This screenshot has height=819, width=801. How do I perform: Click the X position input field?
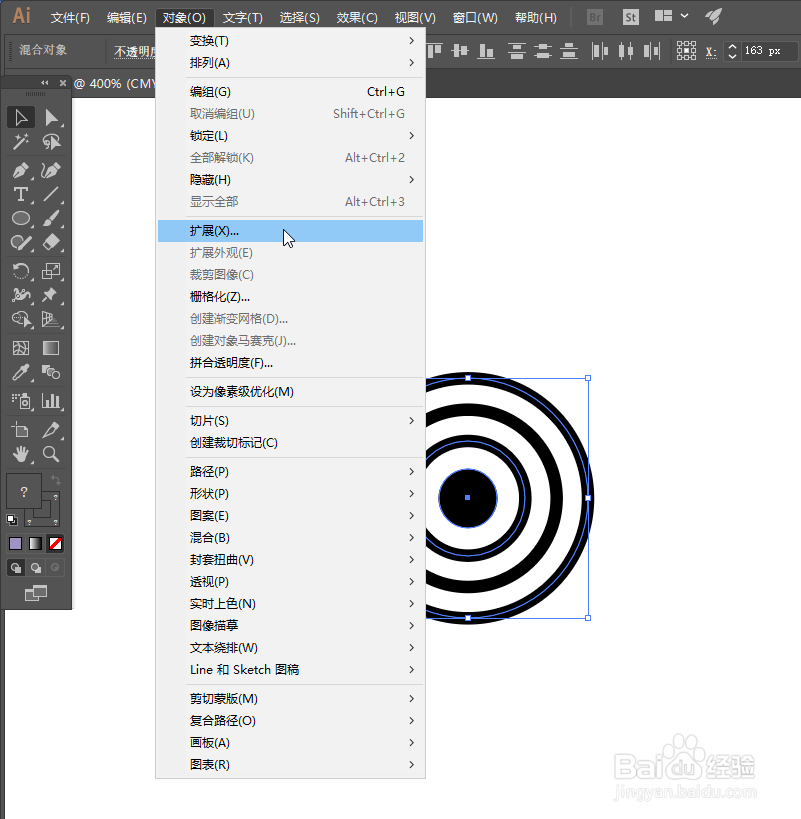tap(769, 51)
